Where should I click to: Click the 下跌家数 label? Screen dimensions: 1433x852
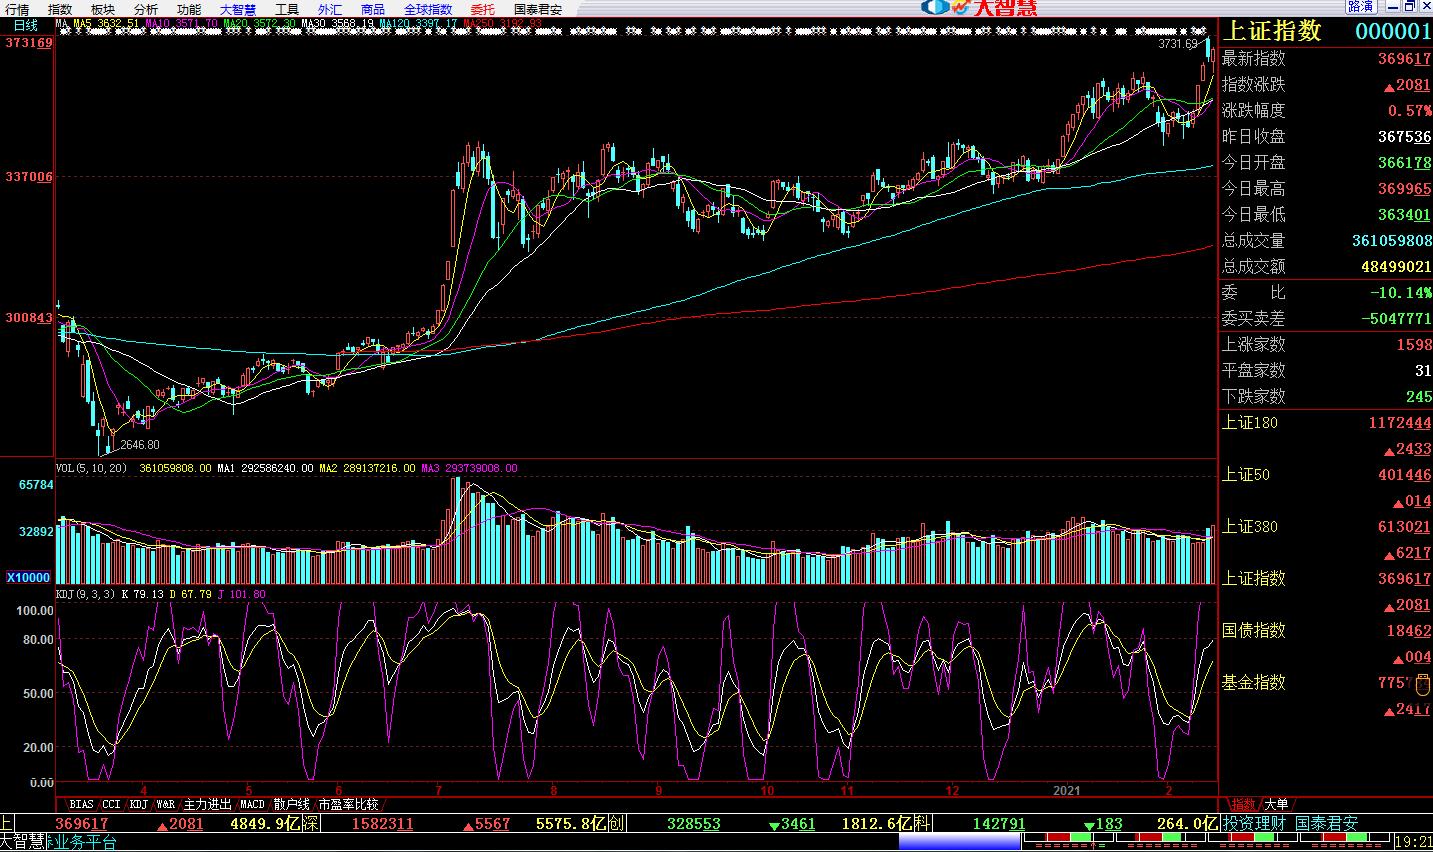point(1254,397)
